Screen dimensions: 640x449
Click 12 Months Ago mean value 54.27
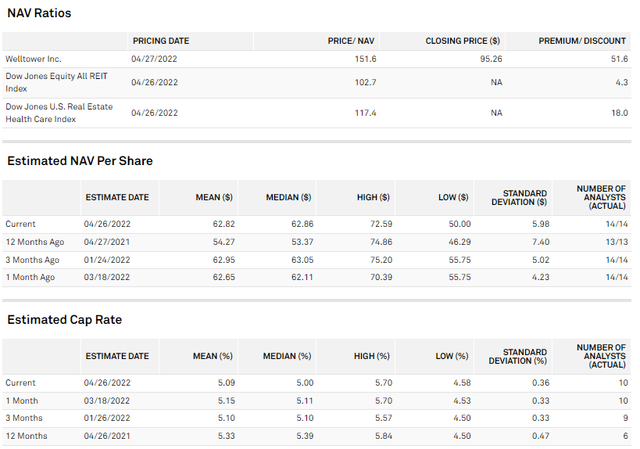[x=224, y=242]
